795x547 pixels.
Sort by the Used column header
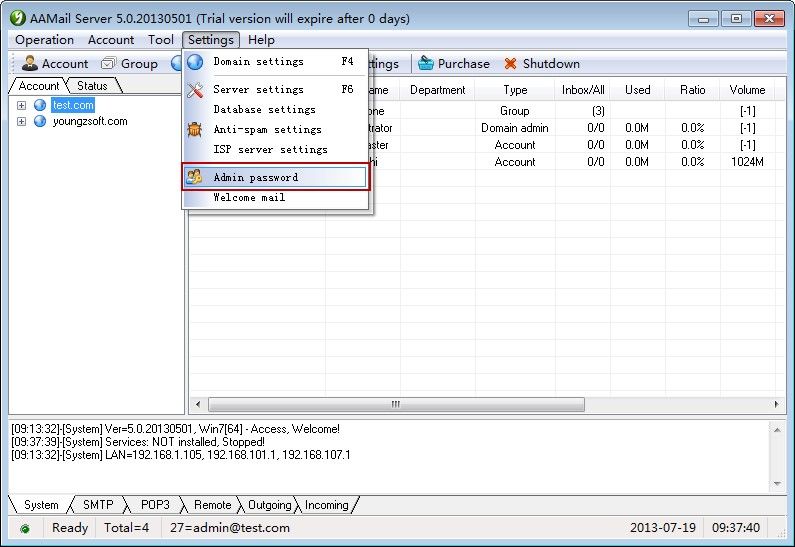click(637, 90)
